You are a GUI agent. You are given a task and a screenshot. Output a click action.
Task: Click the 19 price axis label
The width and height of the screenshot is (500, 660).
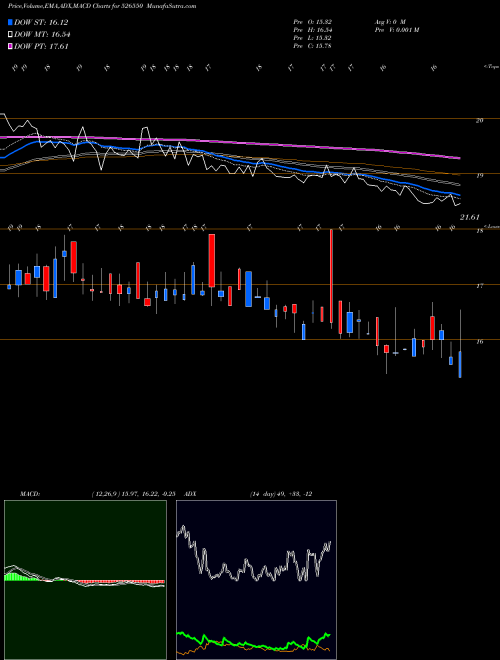tap(479, 176)
